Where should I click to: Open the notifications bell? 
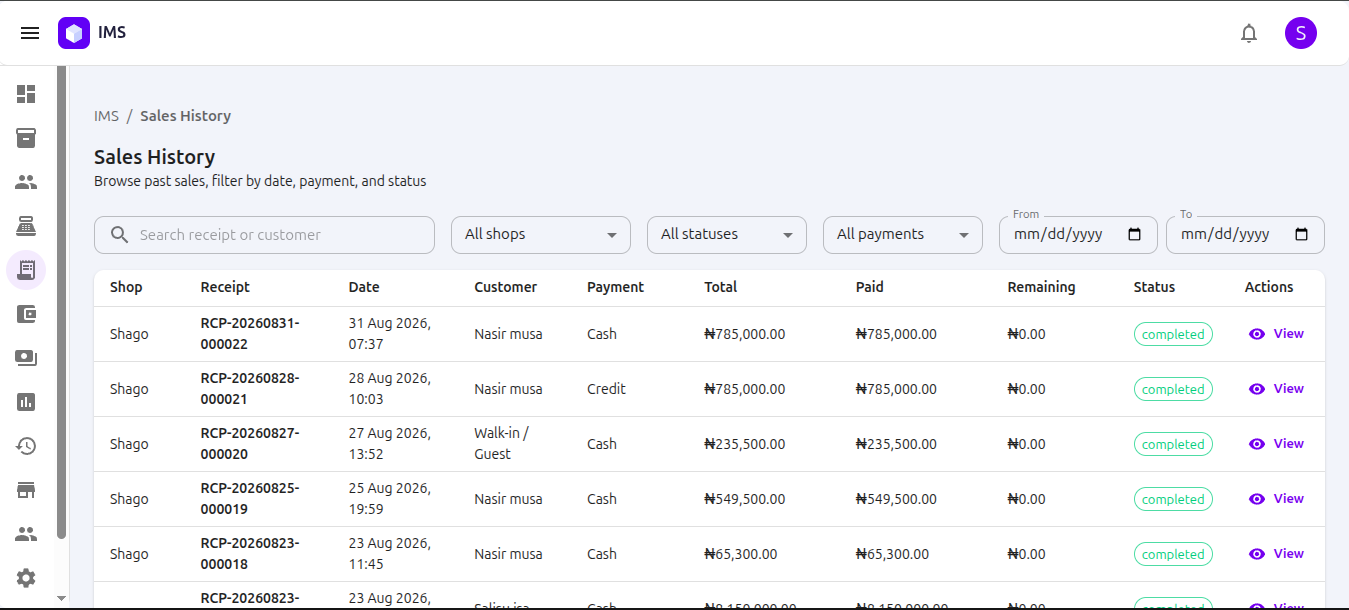[x=1249, y=33]
